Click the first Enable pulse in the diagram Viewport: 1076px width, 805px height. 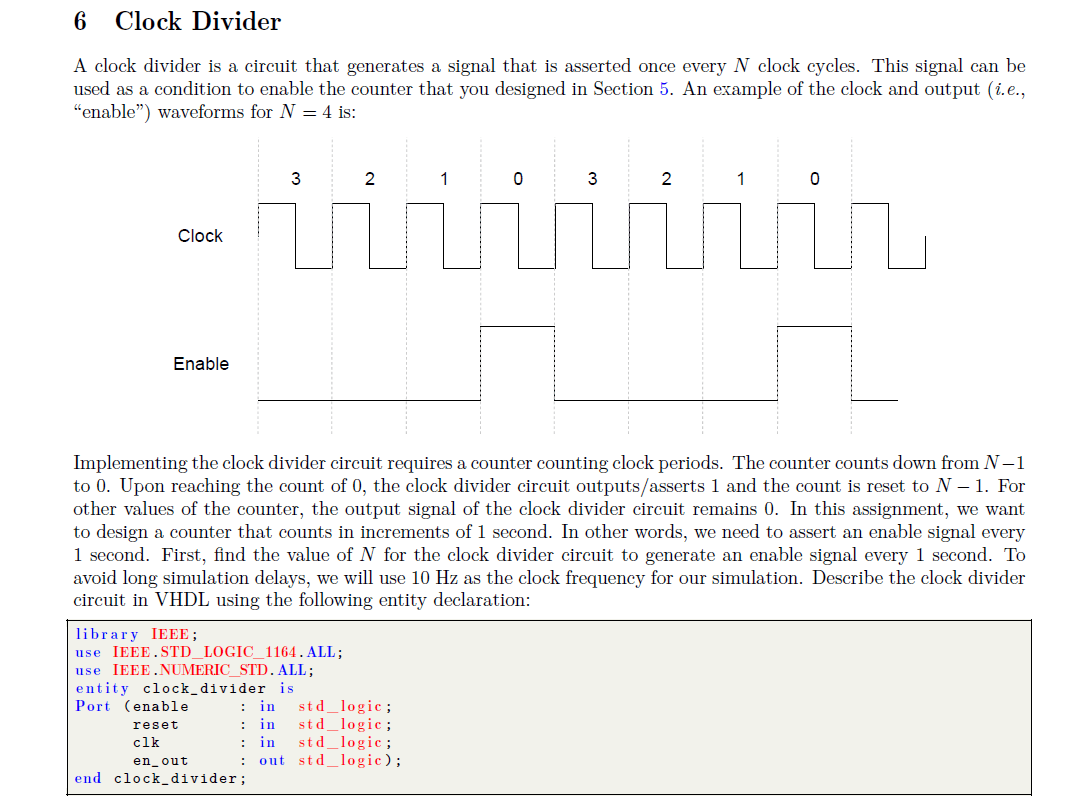[x=517, y=325]
